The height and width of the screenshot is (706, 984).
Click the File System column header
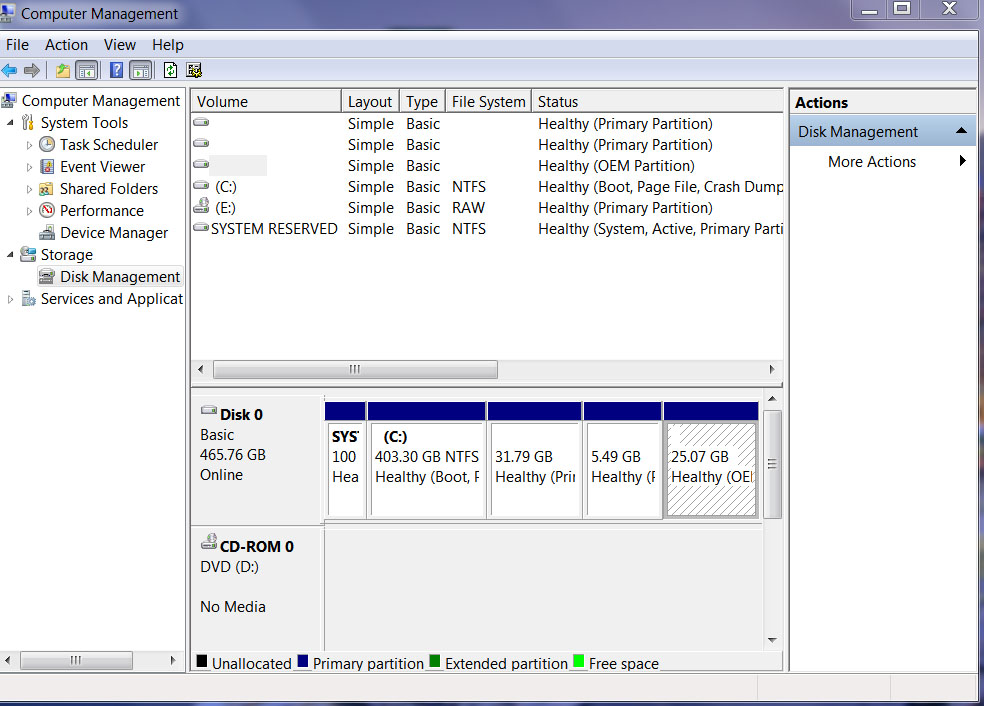coord(488,102)
